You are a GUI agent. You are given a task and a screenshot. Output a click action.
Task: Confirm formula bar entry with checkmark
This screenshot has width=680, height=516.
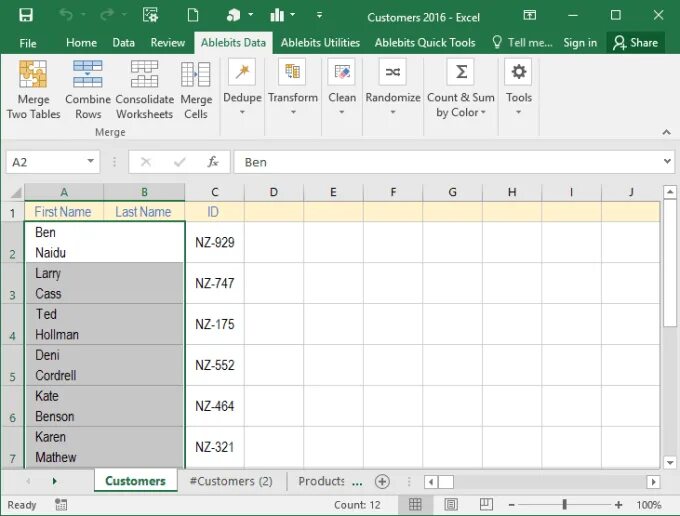179,162
